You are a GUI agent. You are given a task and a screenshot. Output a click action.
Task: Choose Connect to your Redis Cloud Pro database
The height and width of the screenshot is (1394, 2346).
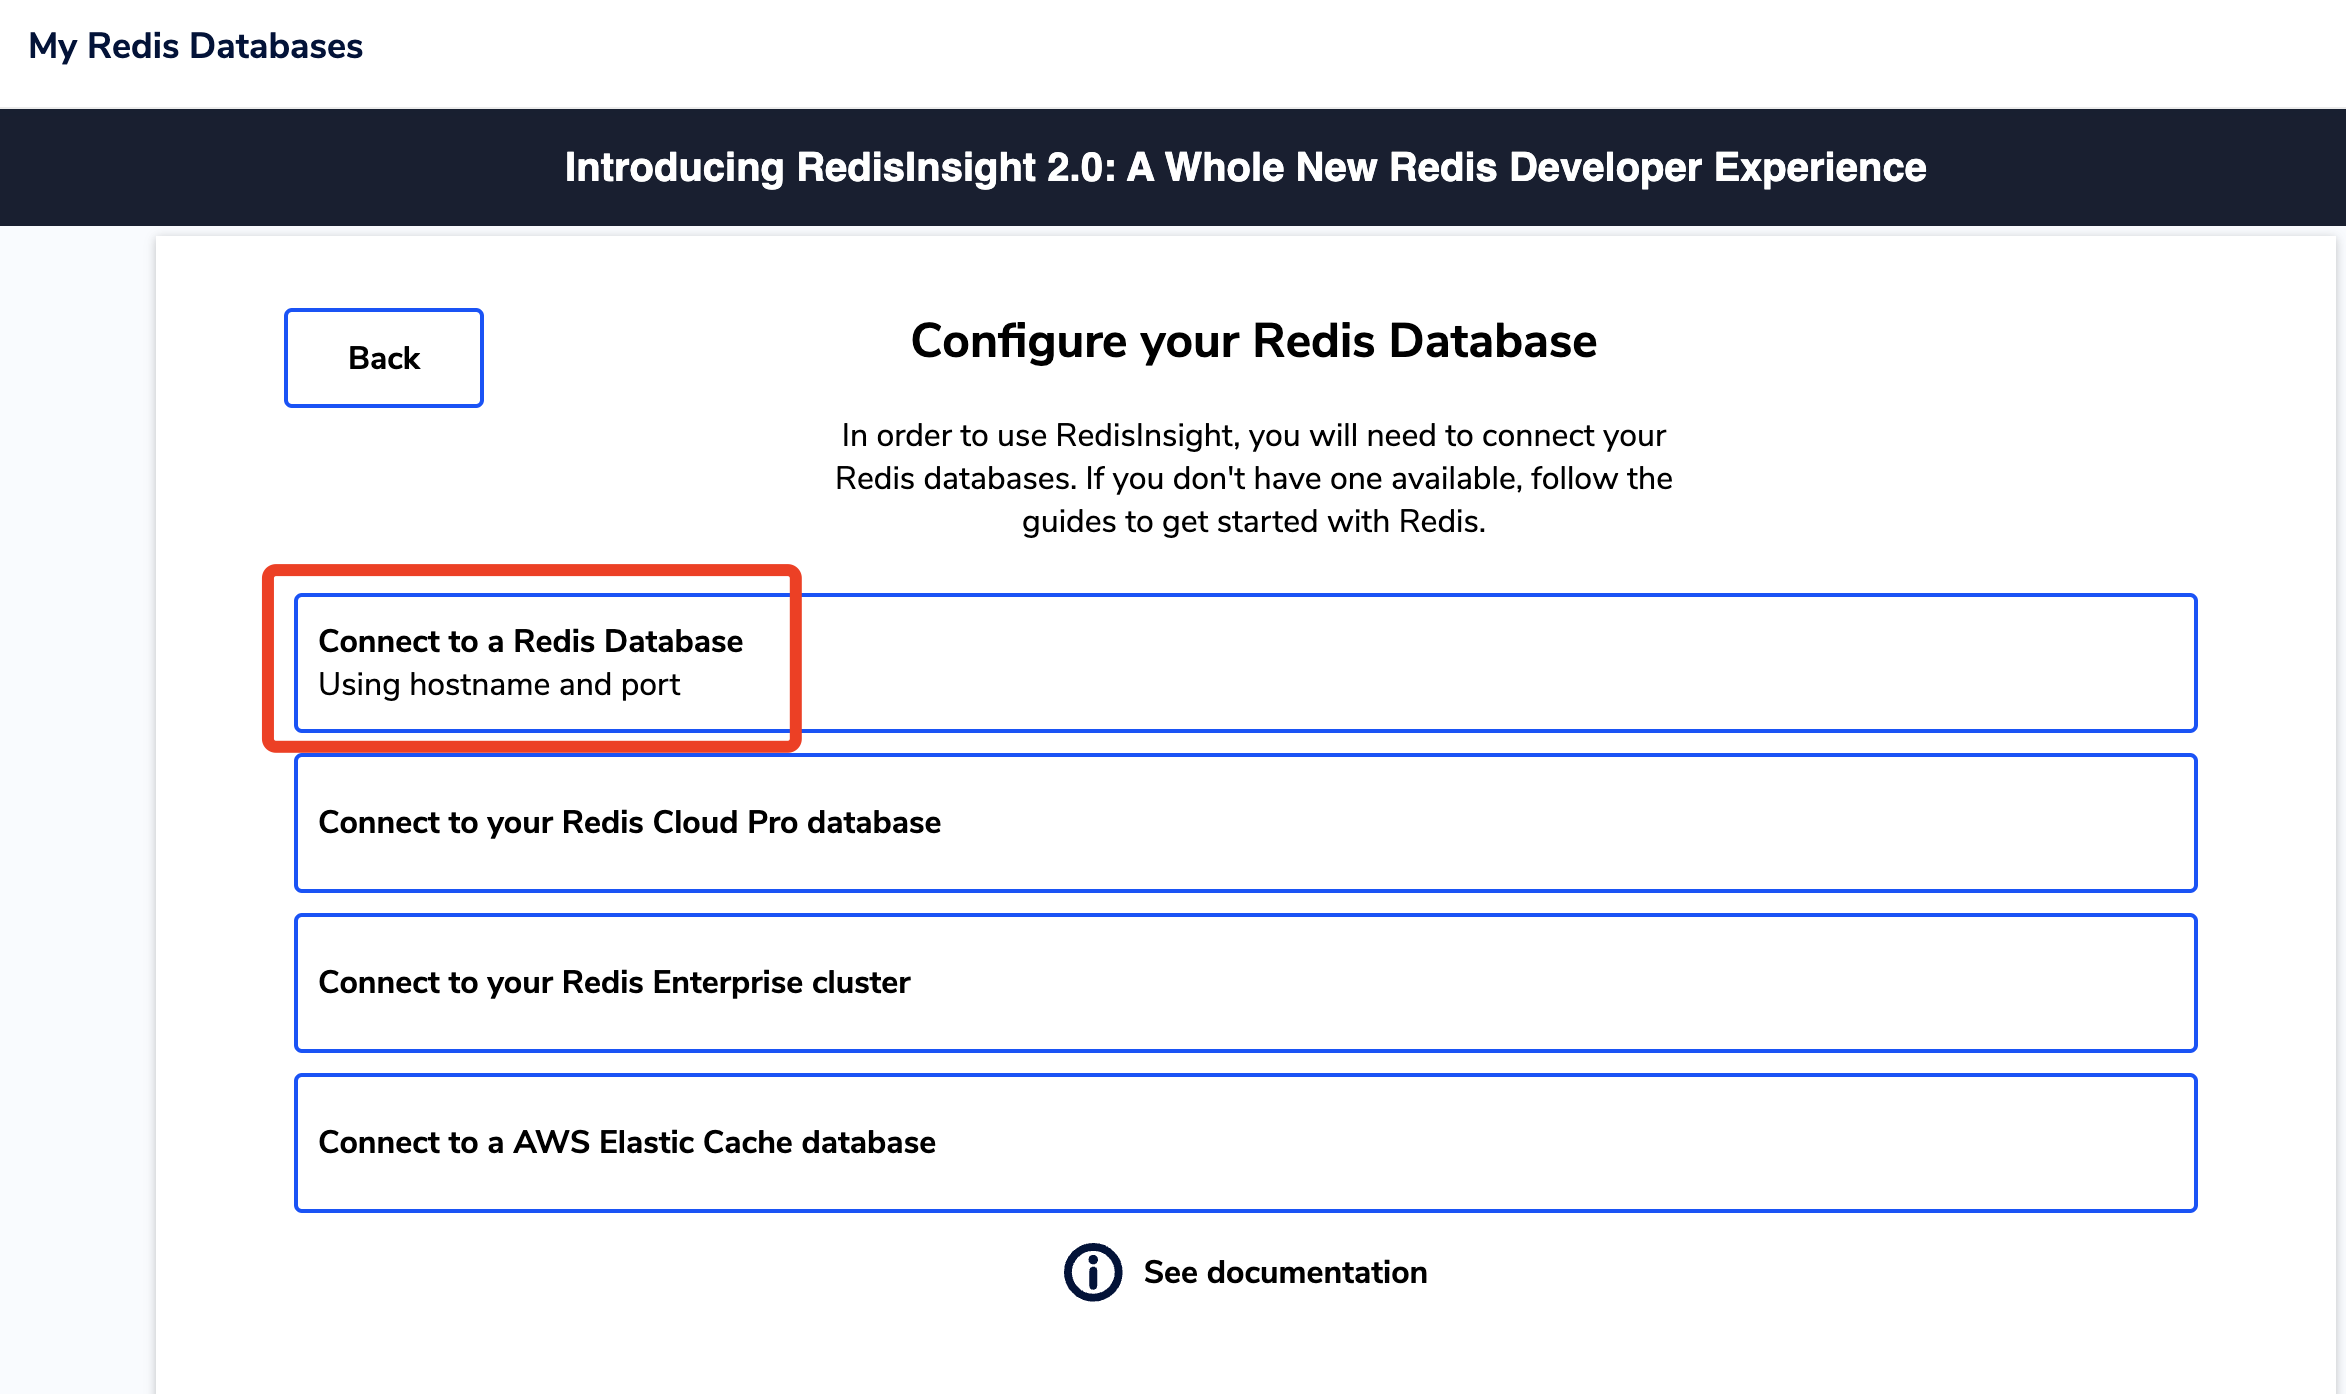click(x=1245, y=823)
